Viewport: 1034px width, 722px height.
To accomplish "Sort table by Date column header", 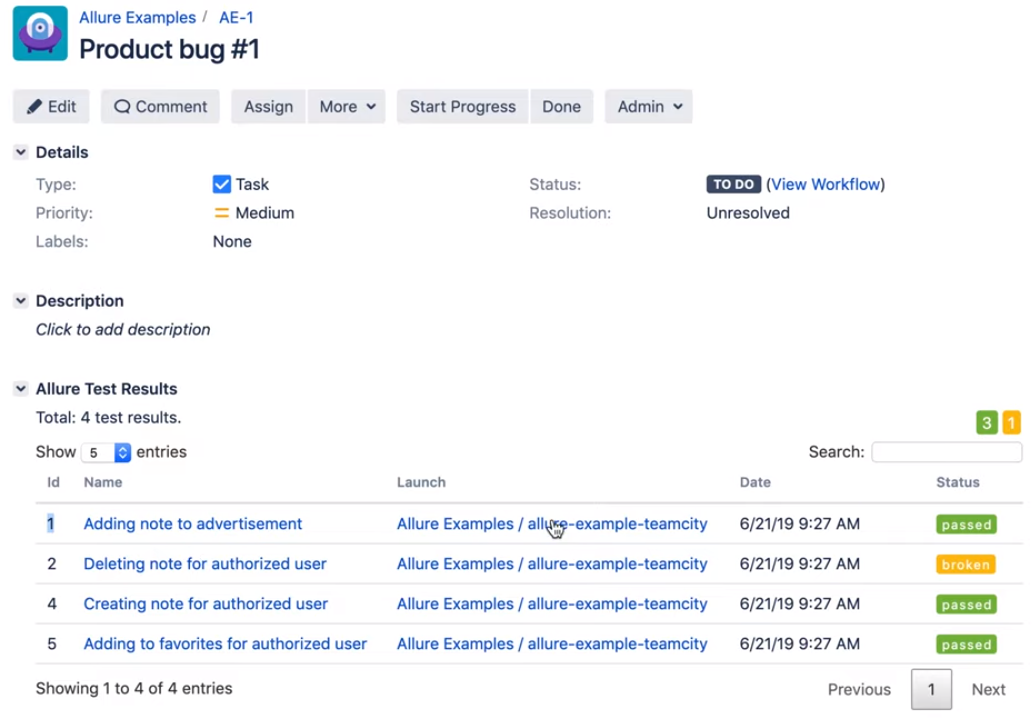I will click(x=755, y=483).
